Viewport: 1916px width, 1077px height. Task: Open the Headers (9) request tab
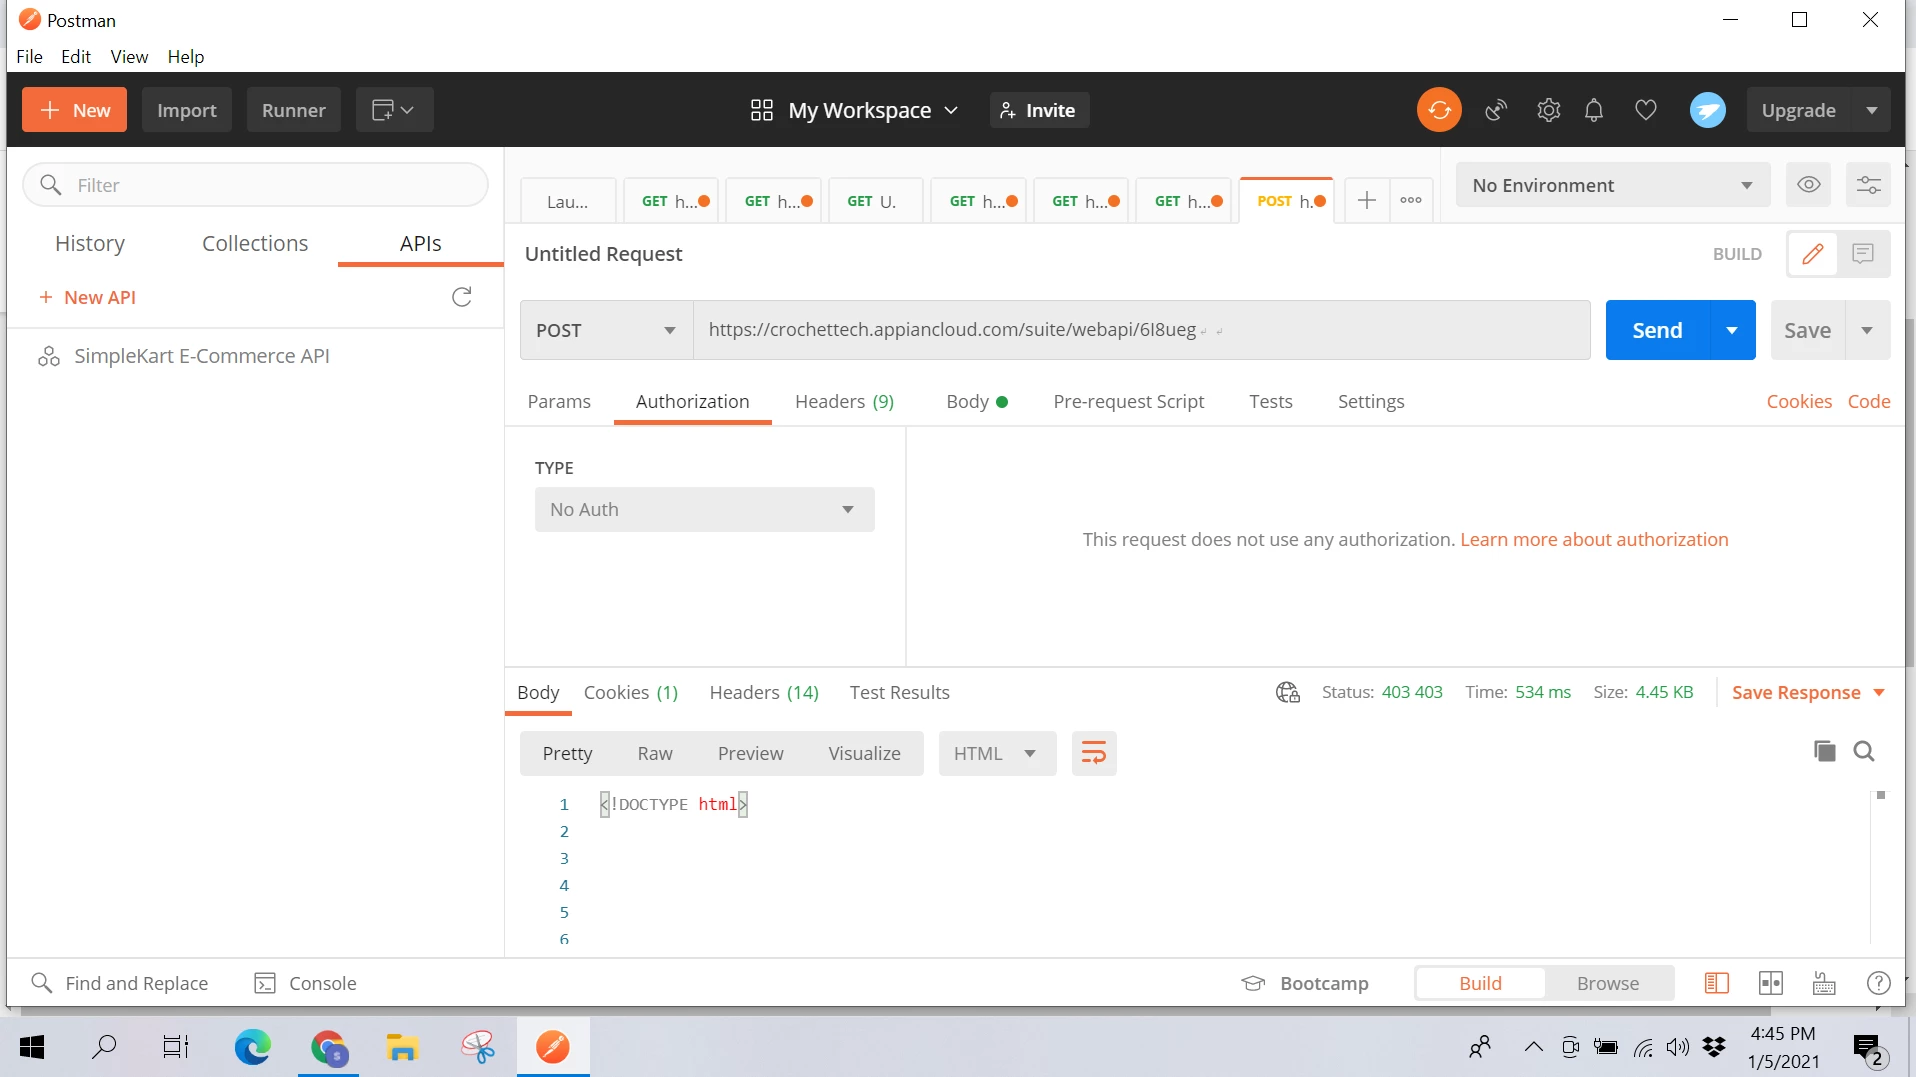click(844, 401)
